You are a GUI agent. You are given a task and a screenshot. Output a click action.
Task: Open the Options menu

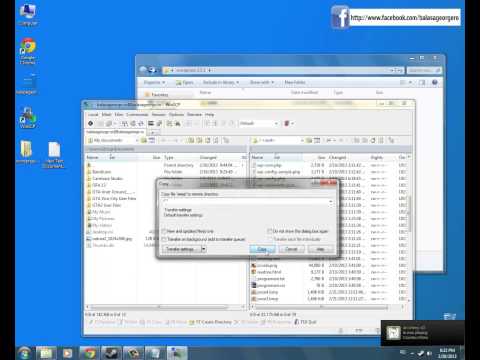coord(176,114)
